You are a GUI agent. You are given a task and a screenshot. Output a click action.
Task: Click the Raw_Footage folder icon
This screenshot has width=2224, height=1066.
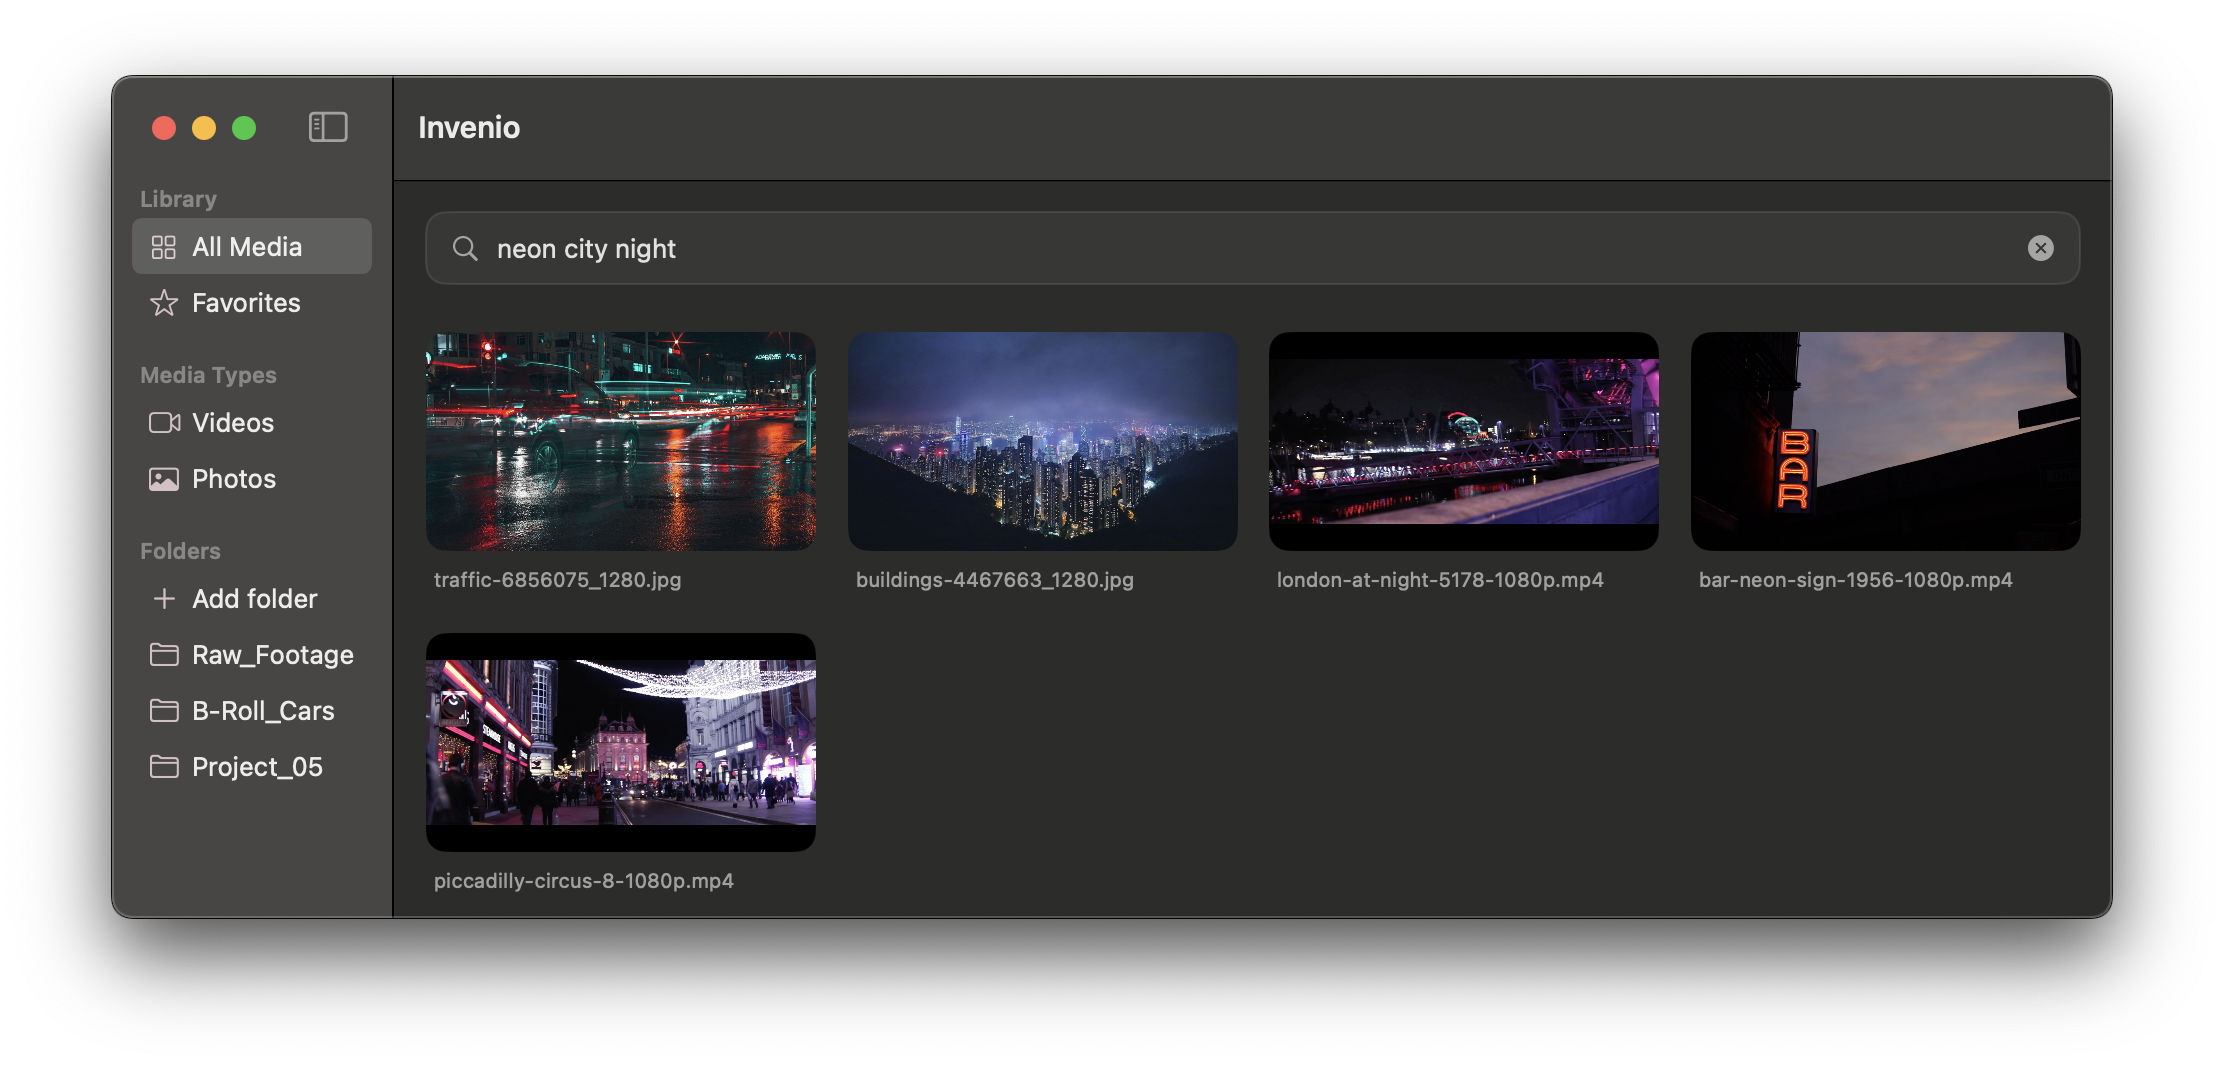click(164, 655)
